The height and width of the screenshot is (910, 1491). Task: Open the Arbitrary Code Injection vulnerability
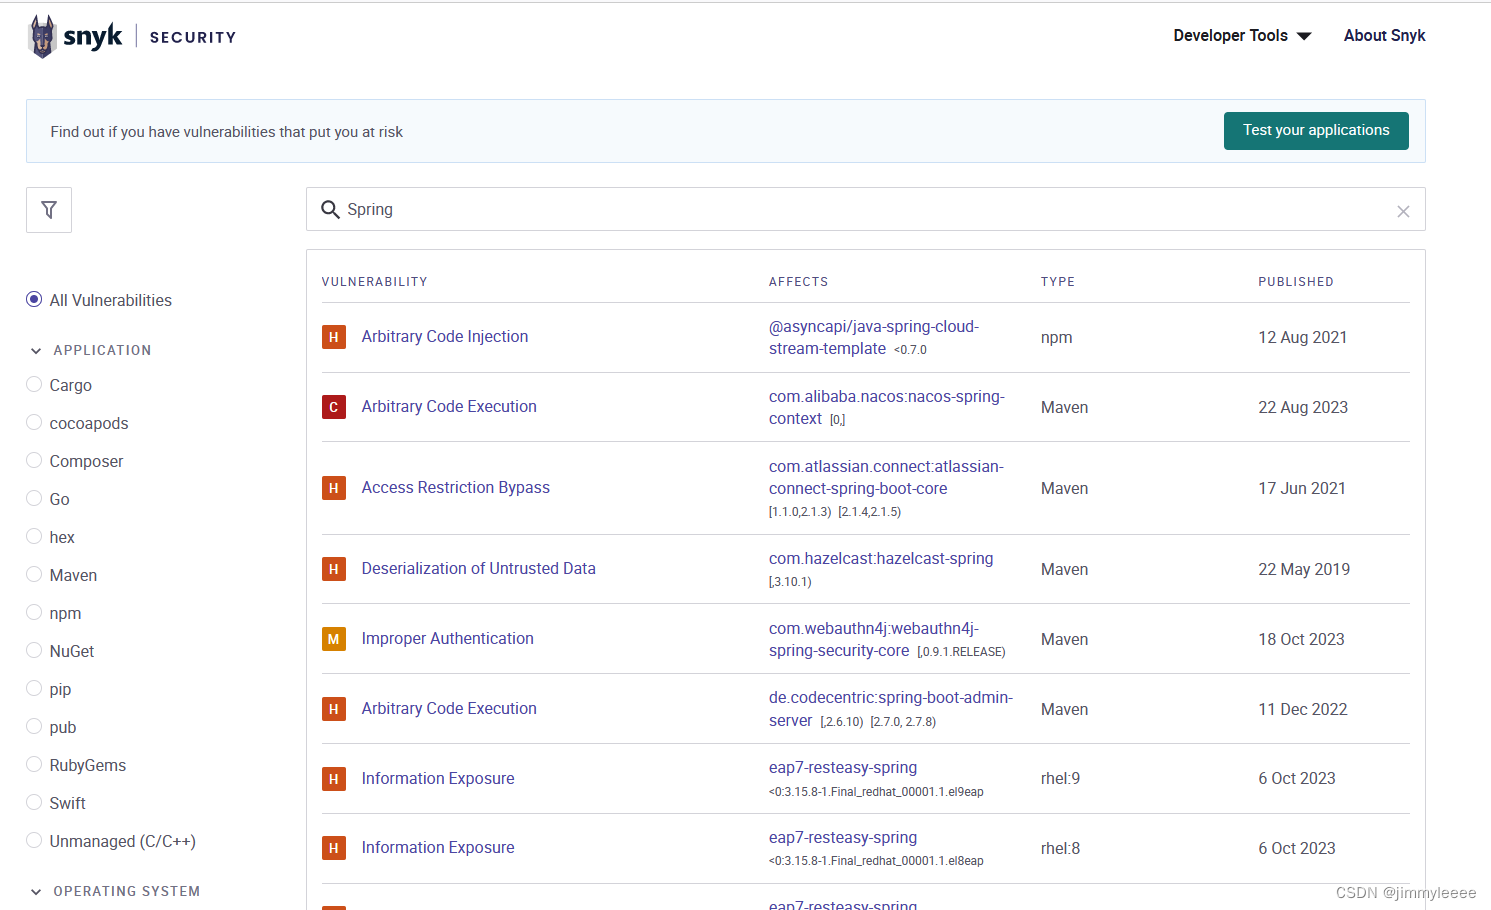(x=445, y=337)
